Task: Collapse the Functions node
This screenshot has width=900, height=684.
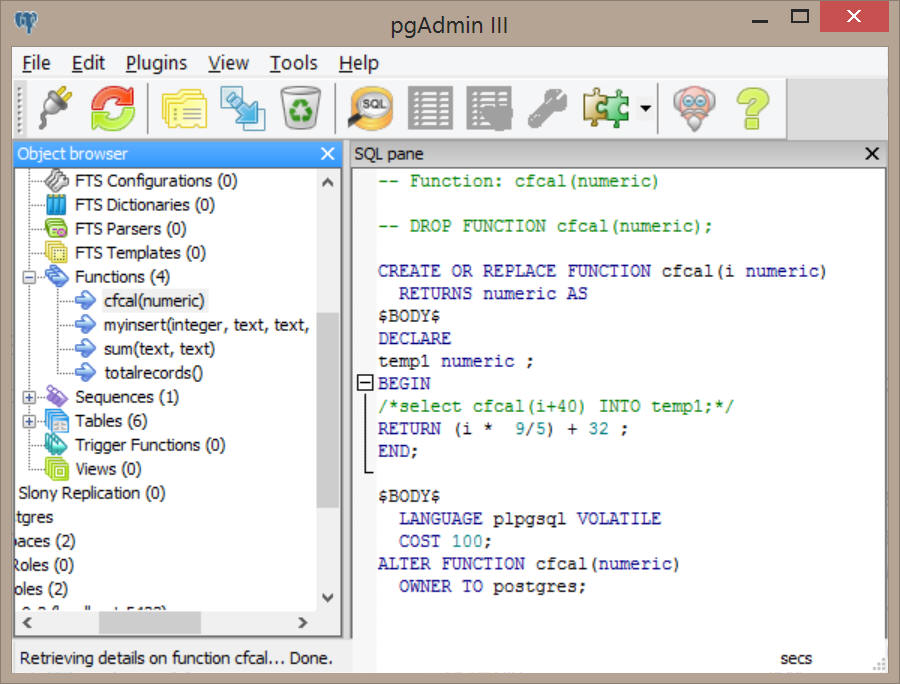Action: point(29,278)
